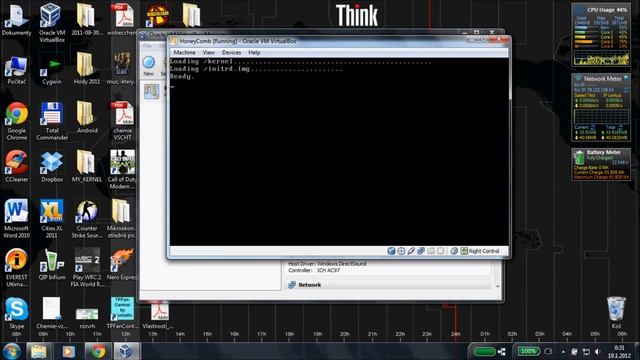
Task: Click the hard disk activity status icon
Action: [x=391, y=251]
